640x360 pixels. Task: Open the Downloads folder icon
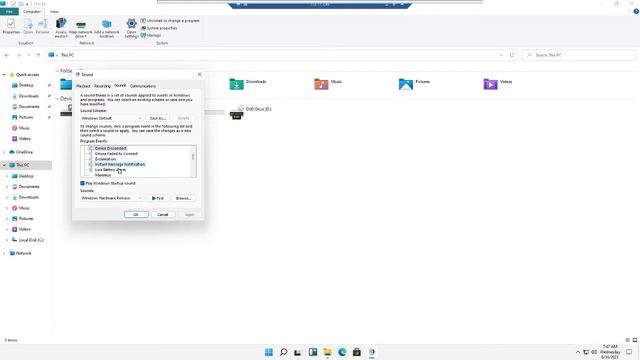(236, 84)
